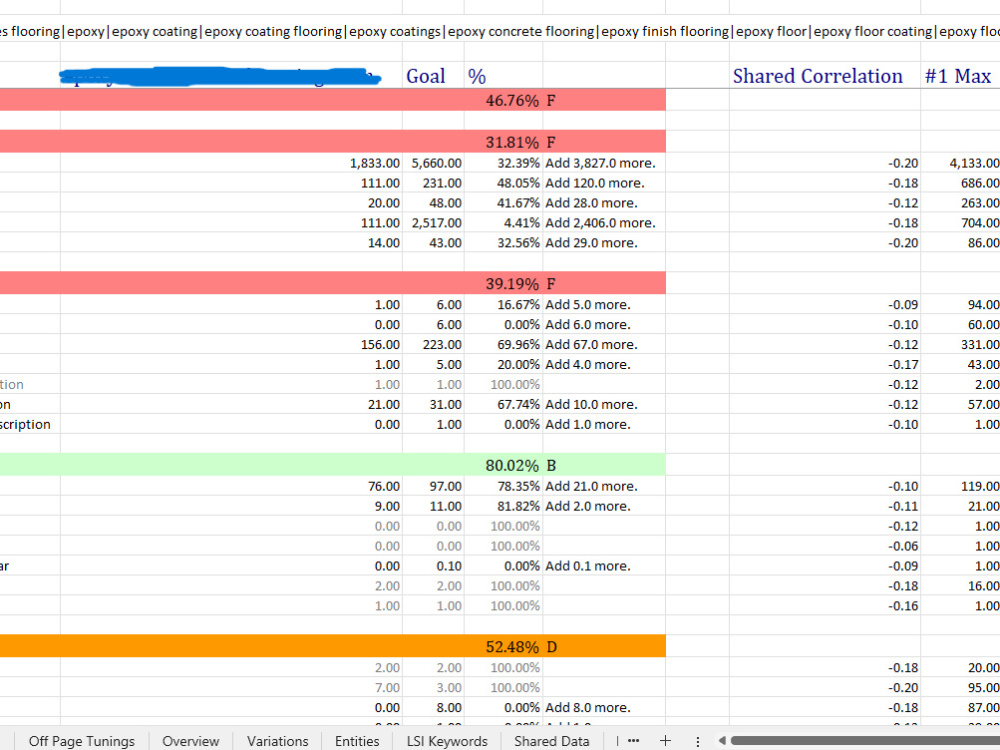Click the horizontal scrollbar's left arrow
Image resolution: width=1000 pixels, height=750 pixels.
[722, 740]
